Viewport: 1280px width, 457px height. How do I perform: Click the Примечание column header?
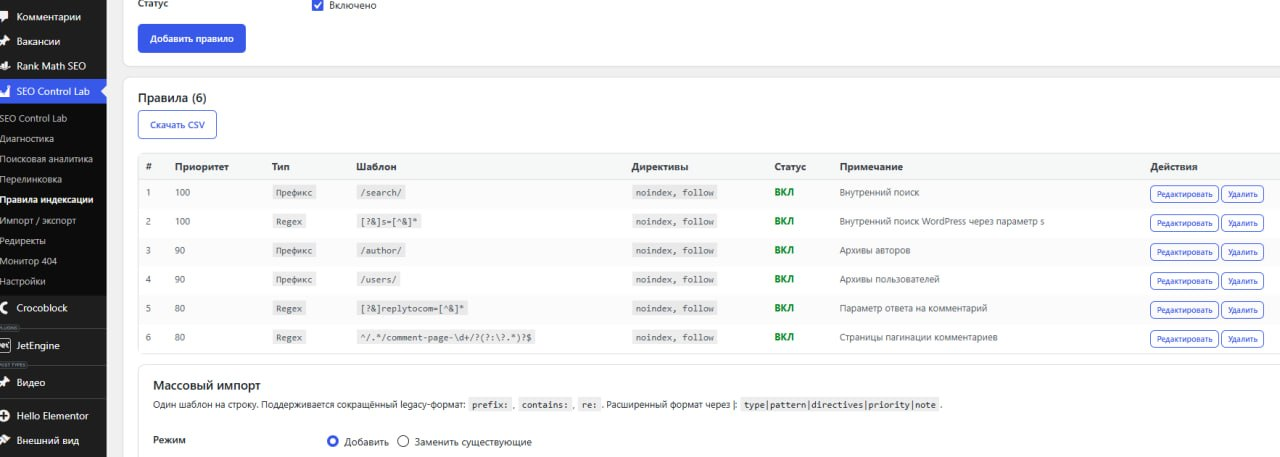[x=872, y=167]
